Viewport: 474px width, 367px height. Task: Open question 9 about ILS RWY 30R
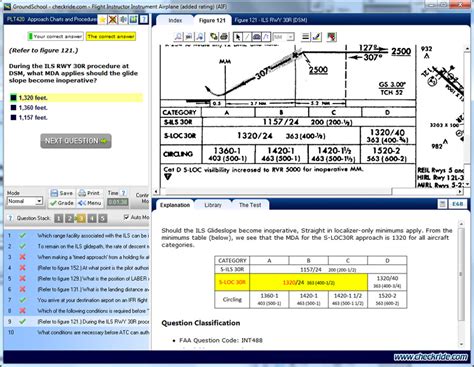click(x=77, y=322)
